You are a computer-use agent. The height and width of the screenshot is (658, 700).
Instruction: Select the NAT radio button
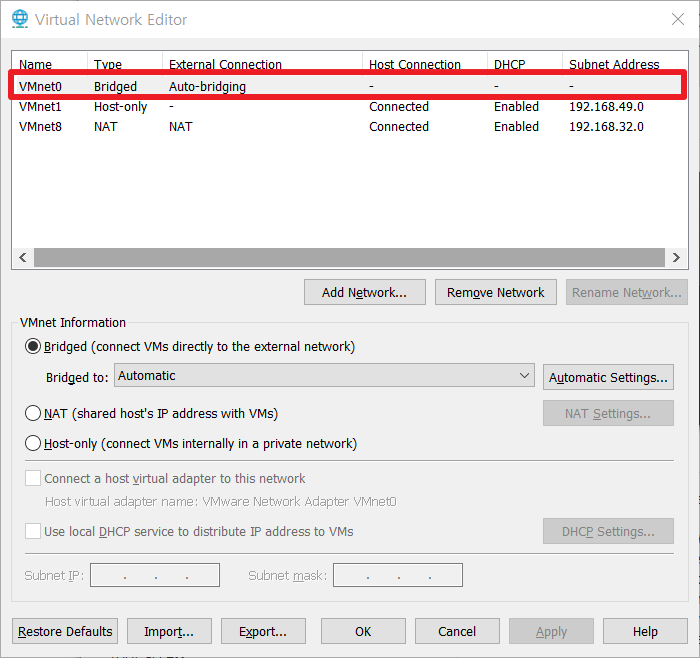pos(33,413)
